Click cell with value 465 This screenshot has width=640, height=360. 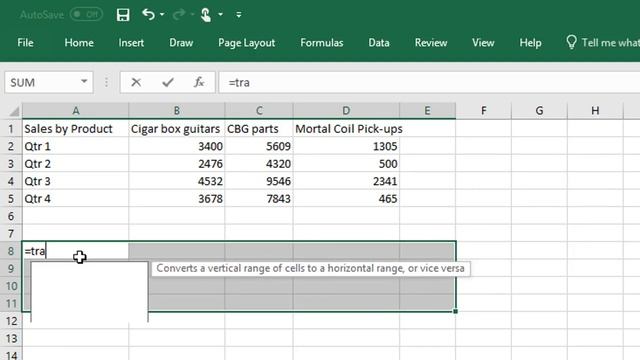click(346, 199)
